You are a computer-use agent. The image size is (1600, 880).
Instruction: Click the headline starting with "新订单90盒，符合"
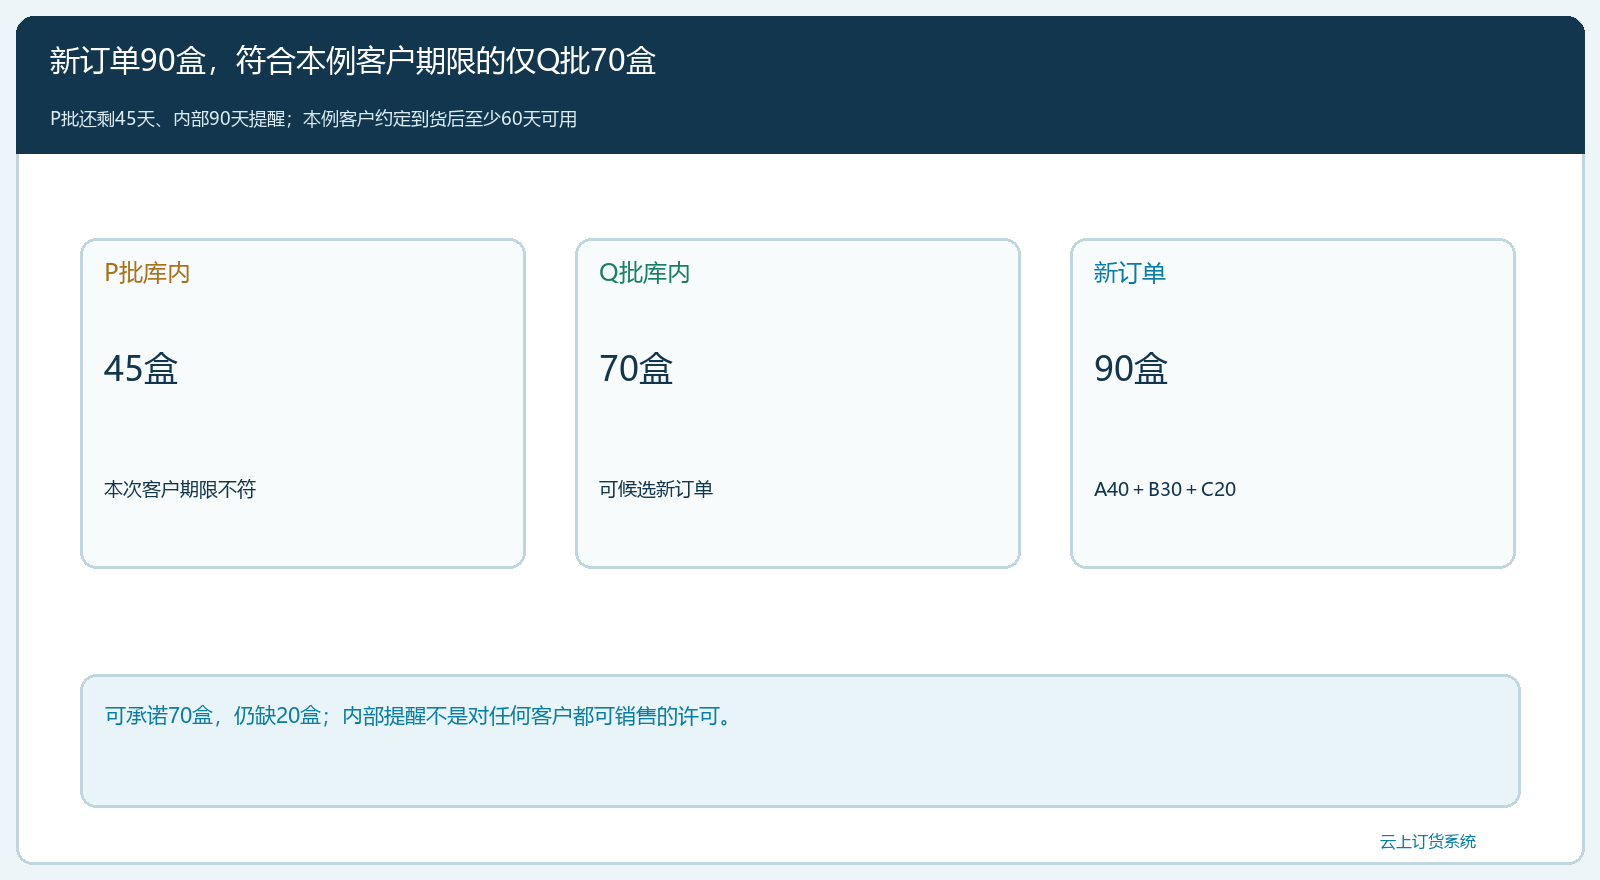point(353,61)
